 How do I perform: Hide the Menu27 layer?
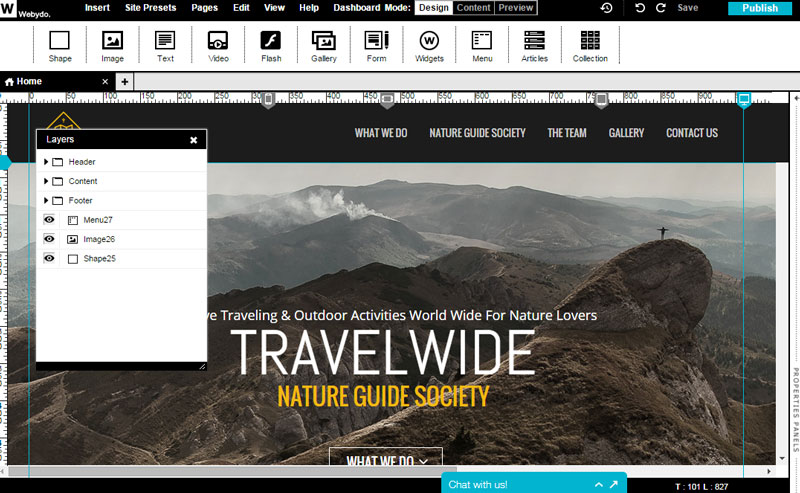49,219
